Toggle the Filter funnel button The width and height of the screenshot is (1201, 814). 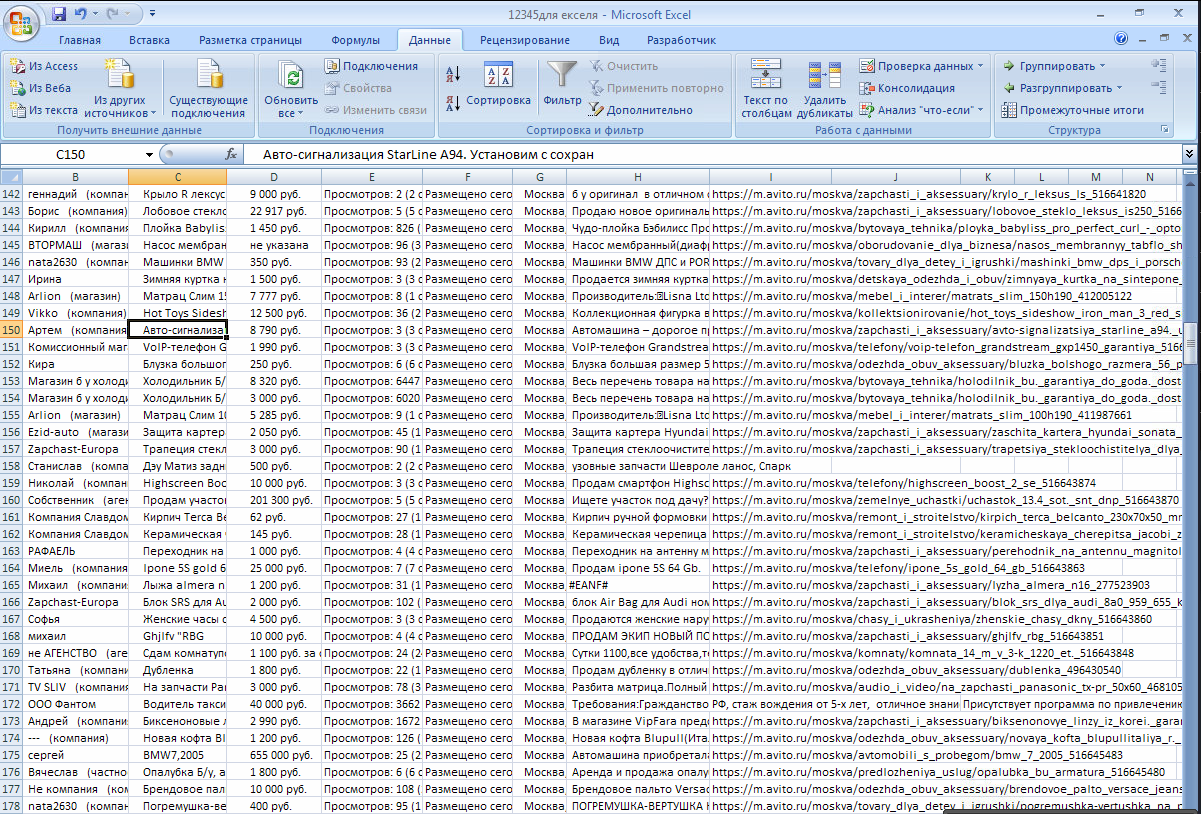(562, 84)
